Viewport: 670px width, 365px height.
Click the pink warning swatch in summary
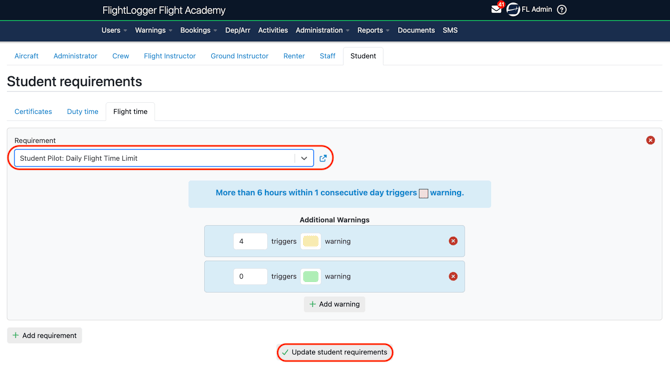[423, 194]
